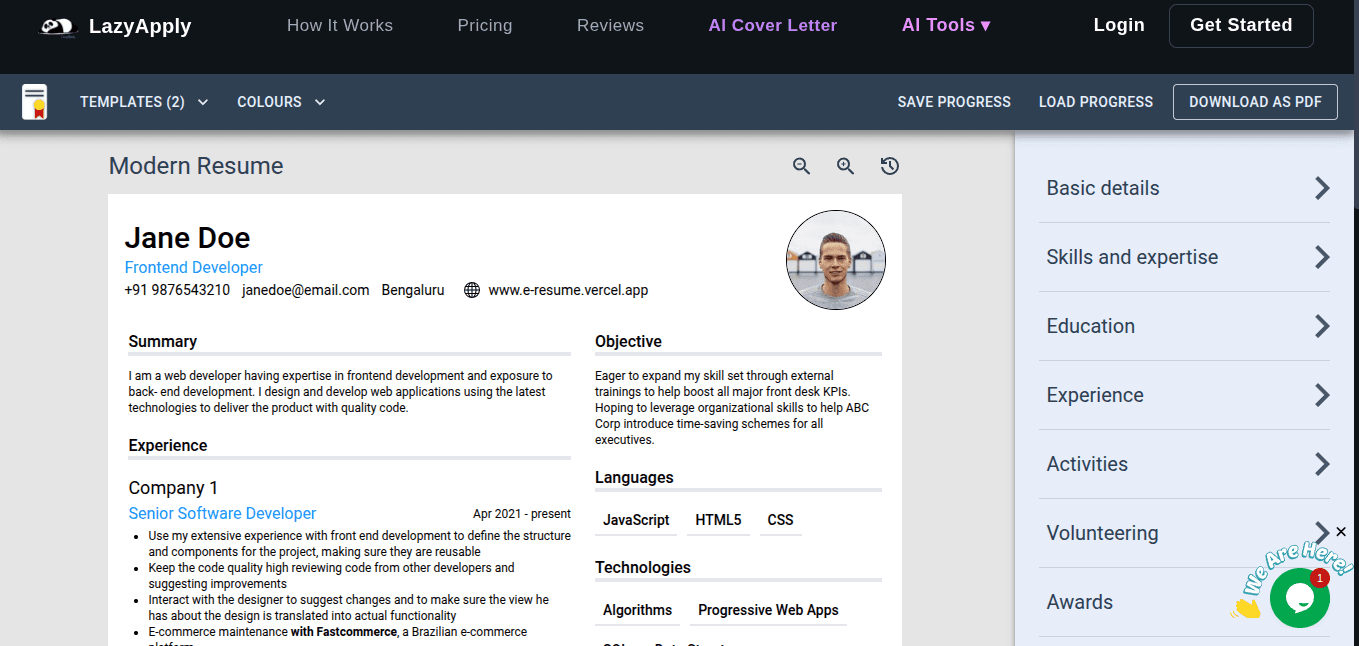Click the LazyApply panda logo
The image size is (1359, 646).
(x=58, y=27)
